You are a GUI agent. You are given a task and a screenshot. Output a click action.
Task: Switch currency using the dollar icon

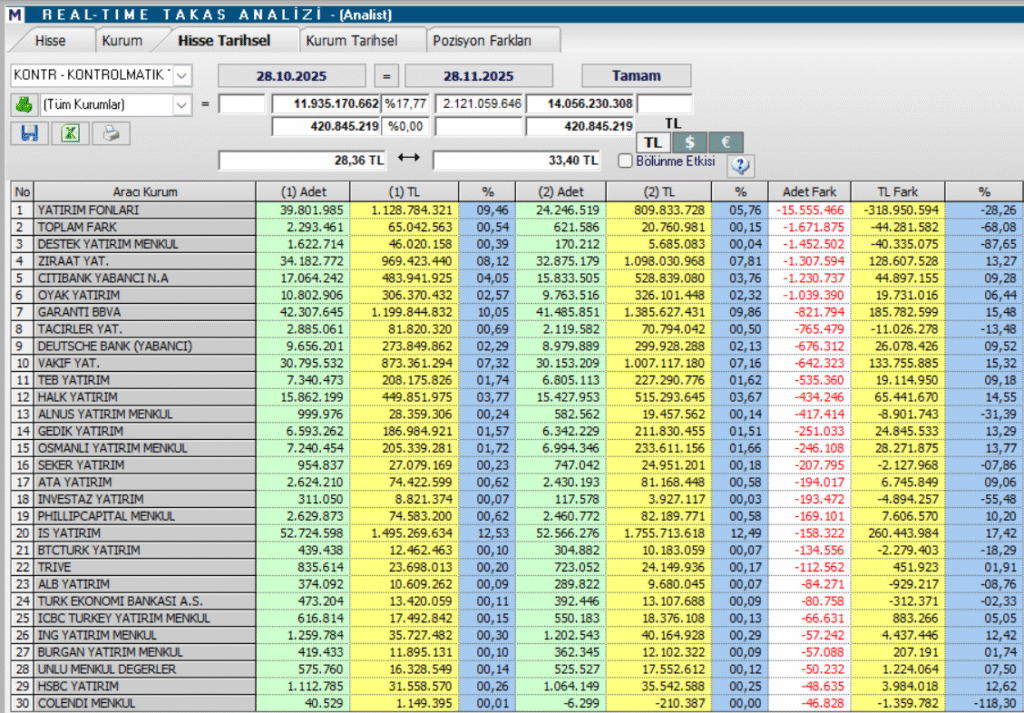point(689,142)
